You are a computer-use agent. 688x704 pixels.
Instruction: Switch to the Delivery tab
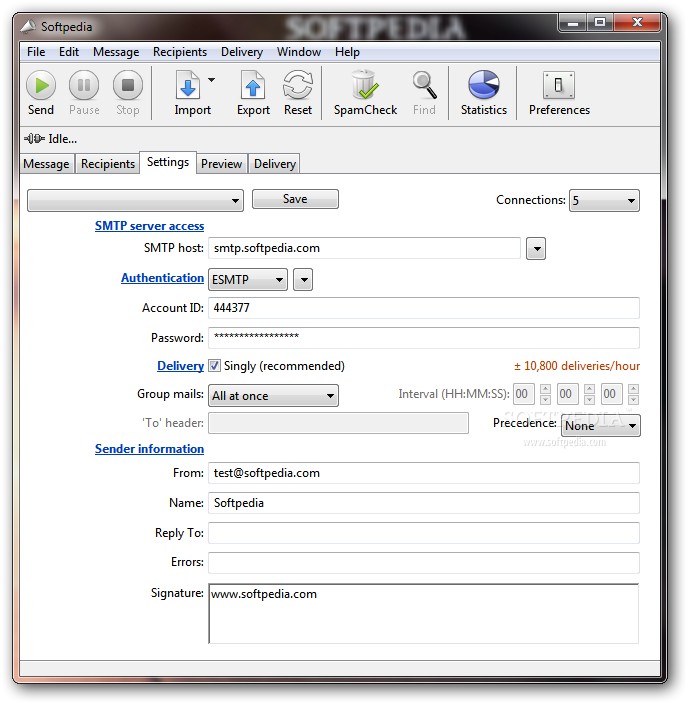point(275,164)
